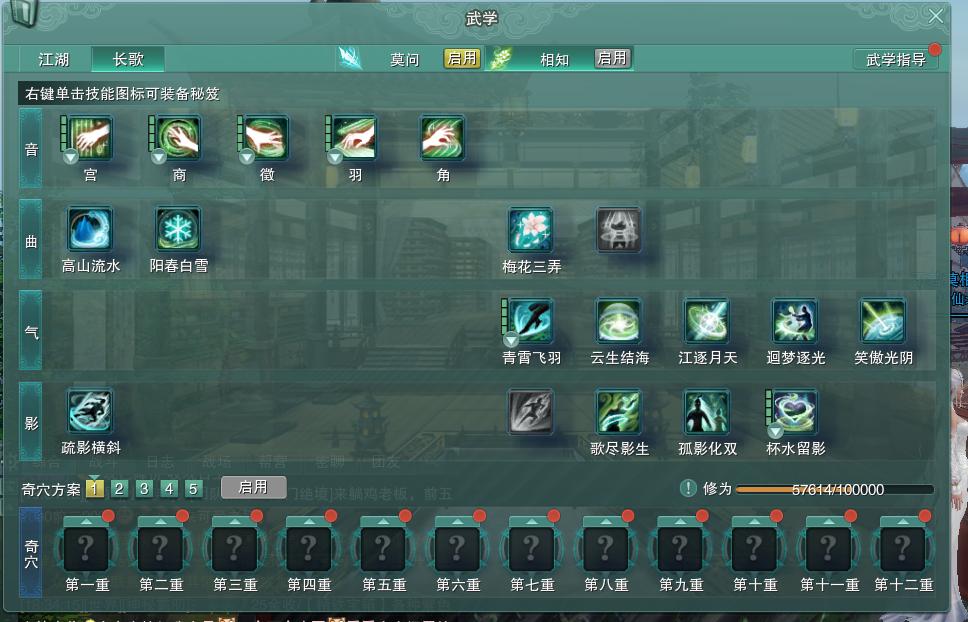Viewport: 968px width, 622px height.
Task: Open the 第七重 talent slot
Action: pyautogui.click(x=532, y=548)
